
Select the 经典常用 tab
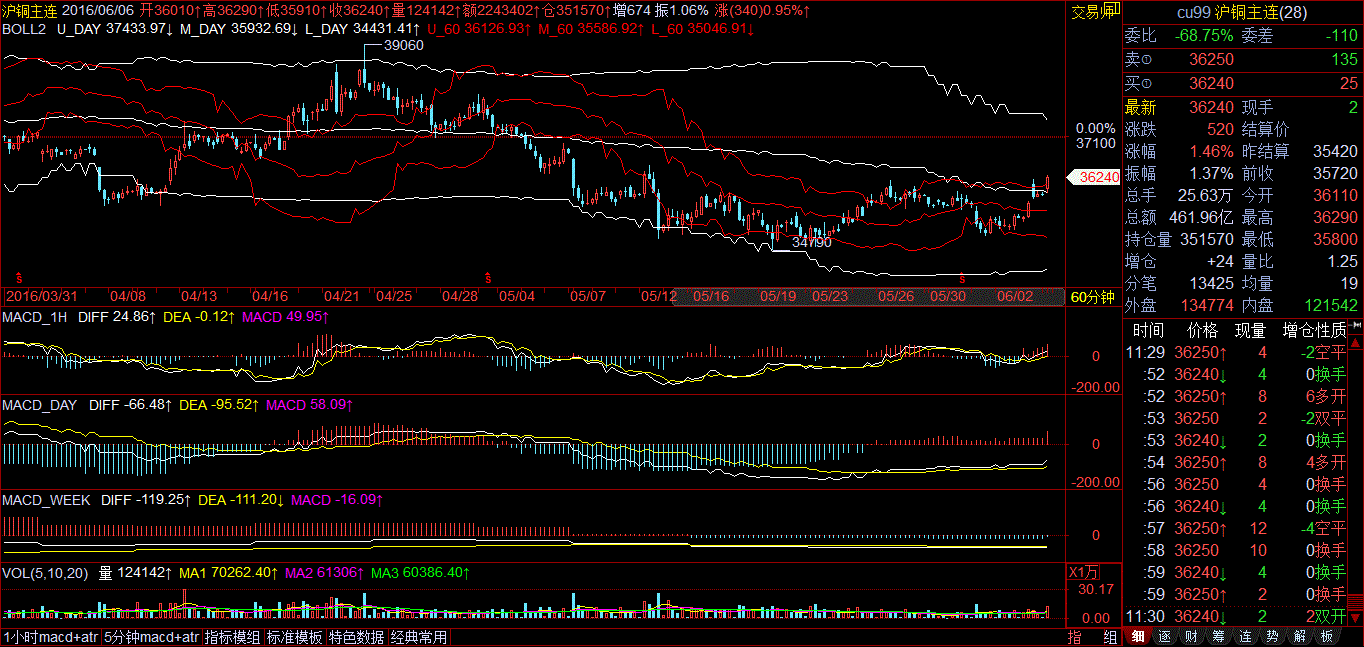[419, 637]
